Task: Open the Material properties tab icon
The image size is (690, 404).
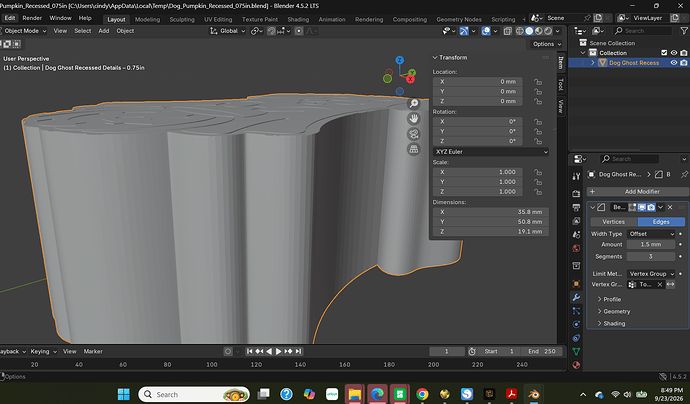Action: point(576,365)
